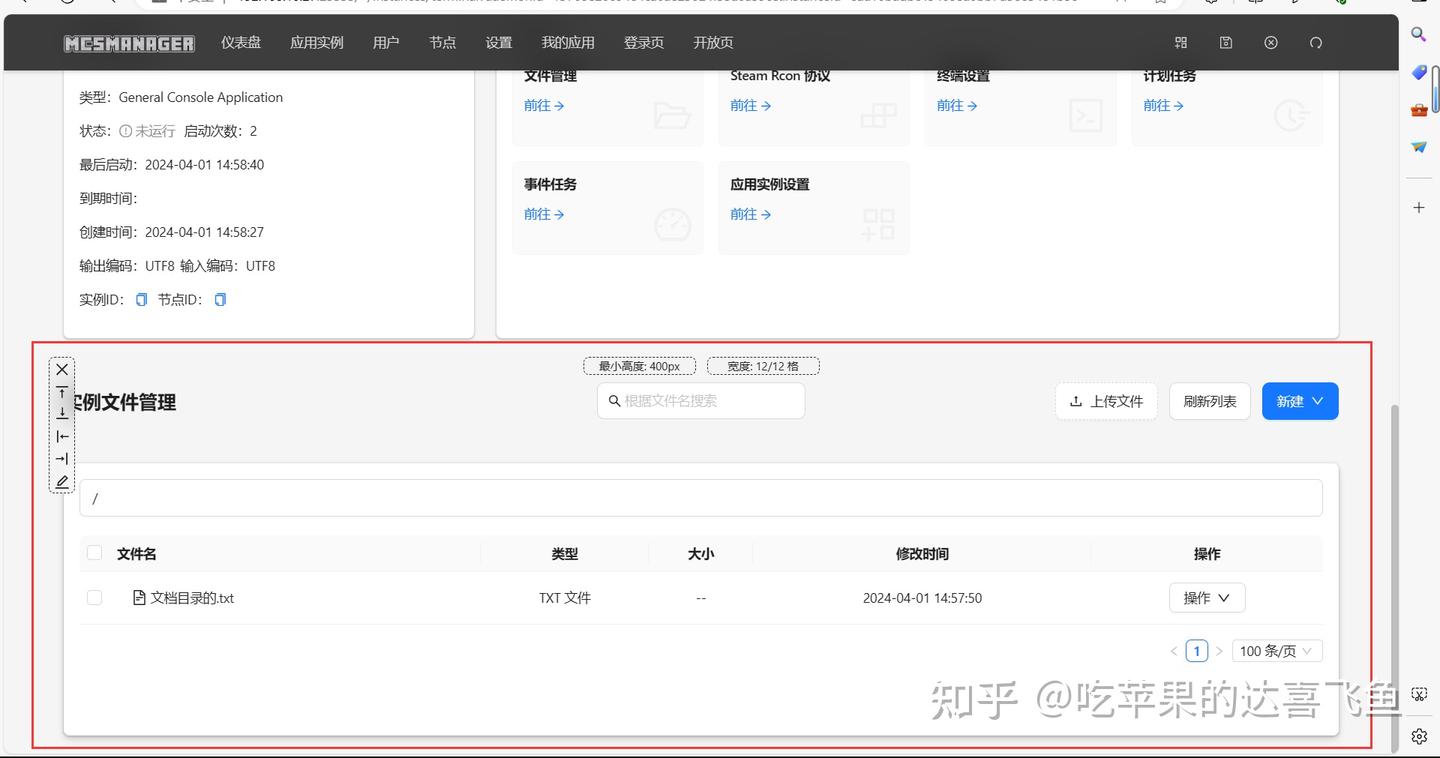The height and width of the screenshot is (758, 1440).
Task: Open the 节点 navigation item
Action: click(442, 42)
